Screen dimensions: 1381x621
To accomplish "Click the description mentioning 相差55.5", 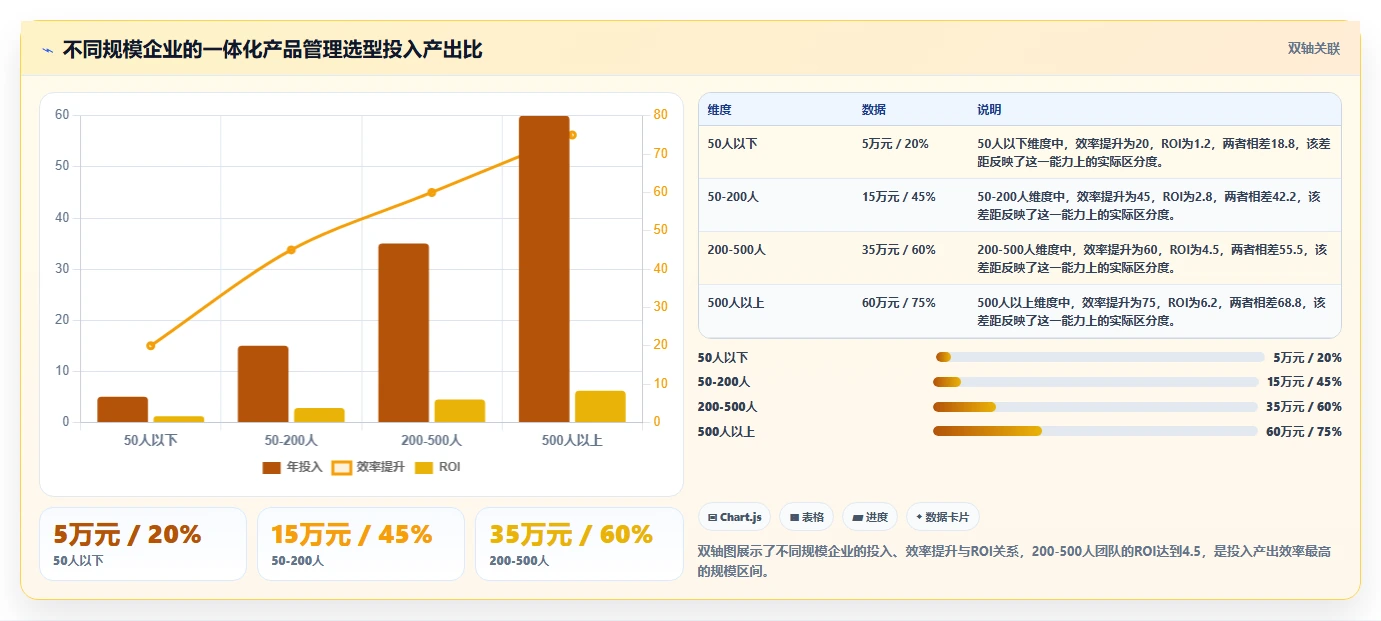I will pos(1152,258).
